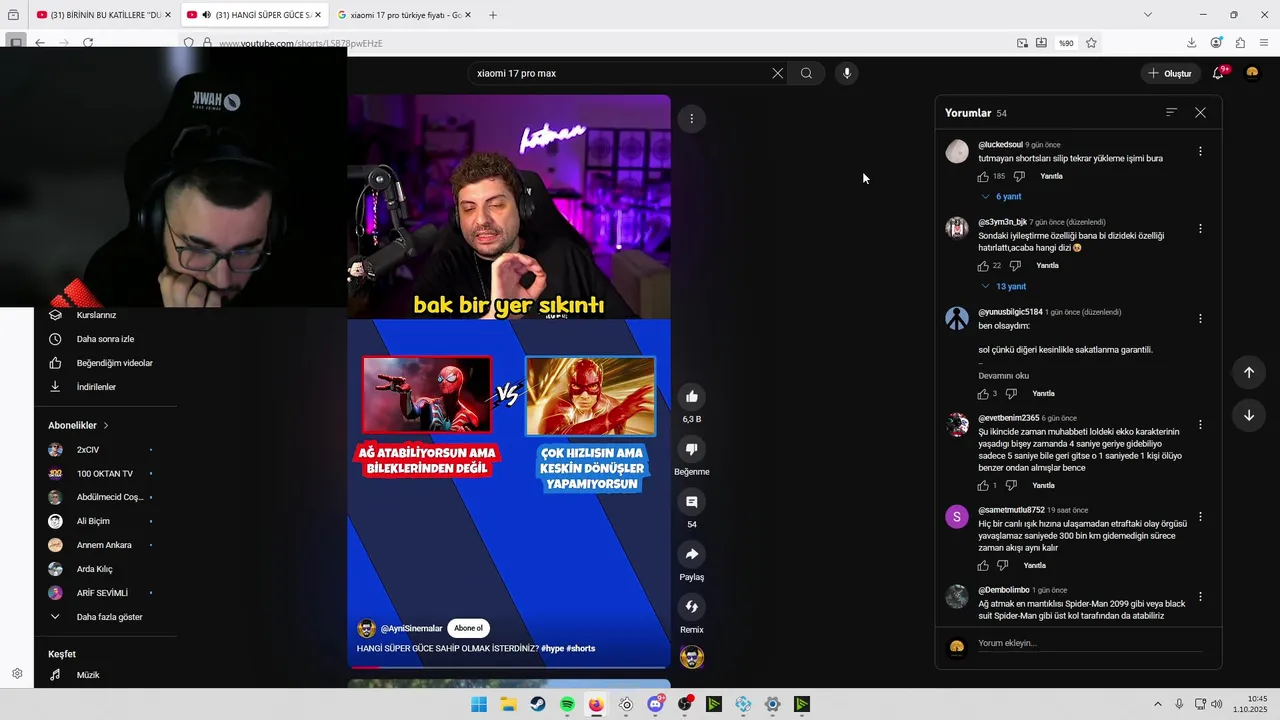Open the @AyniSinemalar channel link
Viewport: 1280px width, 720px height.
coord(411,629)
